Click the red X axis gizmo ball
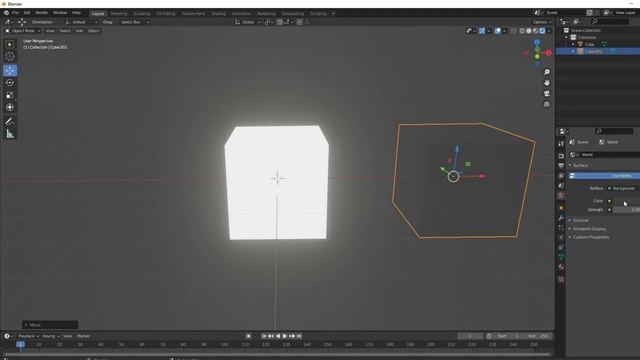Image resolution: width=640 pixels, height=360 pixels. (x=549, y=53)
